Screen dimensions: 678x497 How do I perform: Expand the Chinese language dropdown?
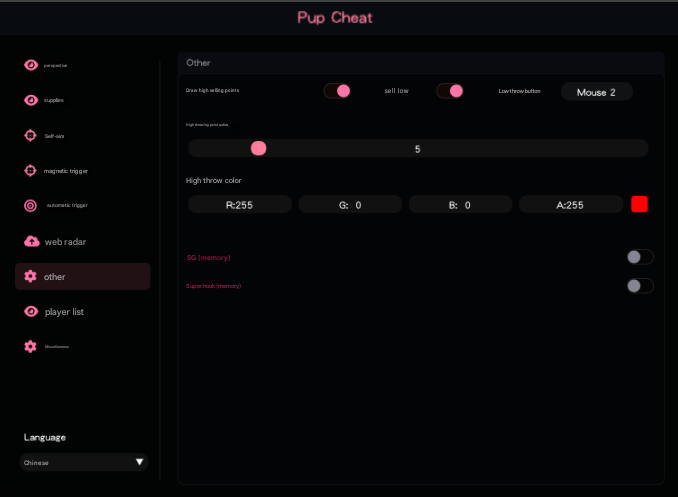84,462
